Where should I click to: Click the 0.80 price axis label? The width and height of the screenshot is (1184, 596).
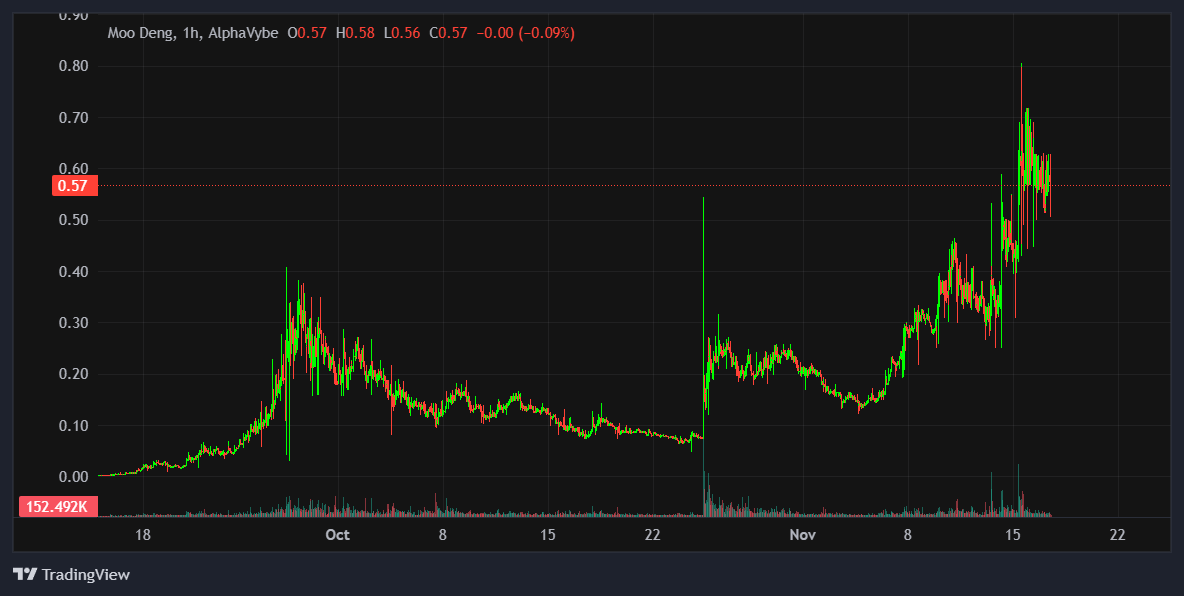tap(74, 66)
